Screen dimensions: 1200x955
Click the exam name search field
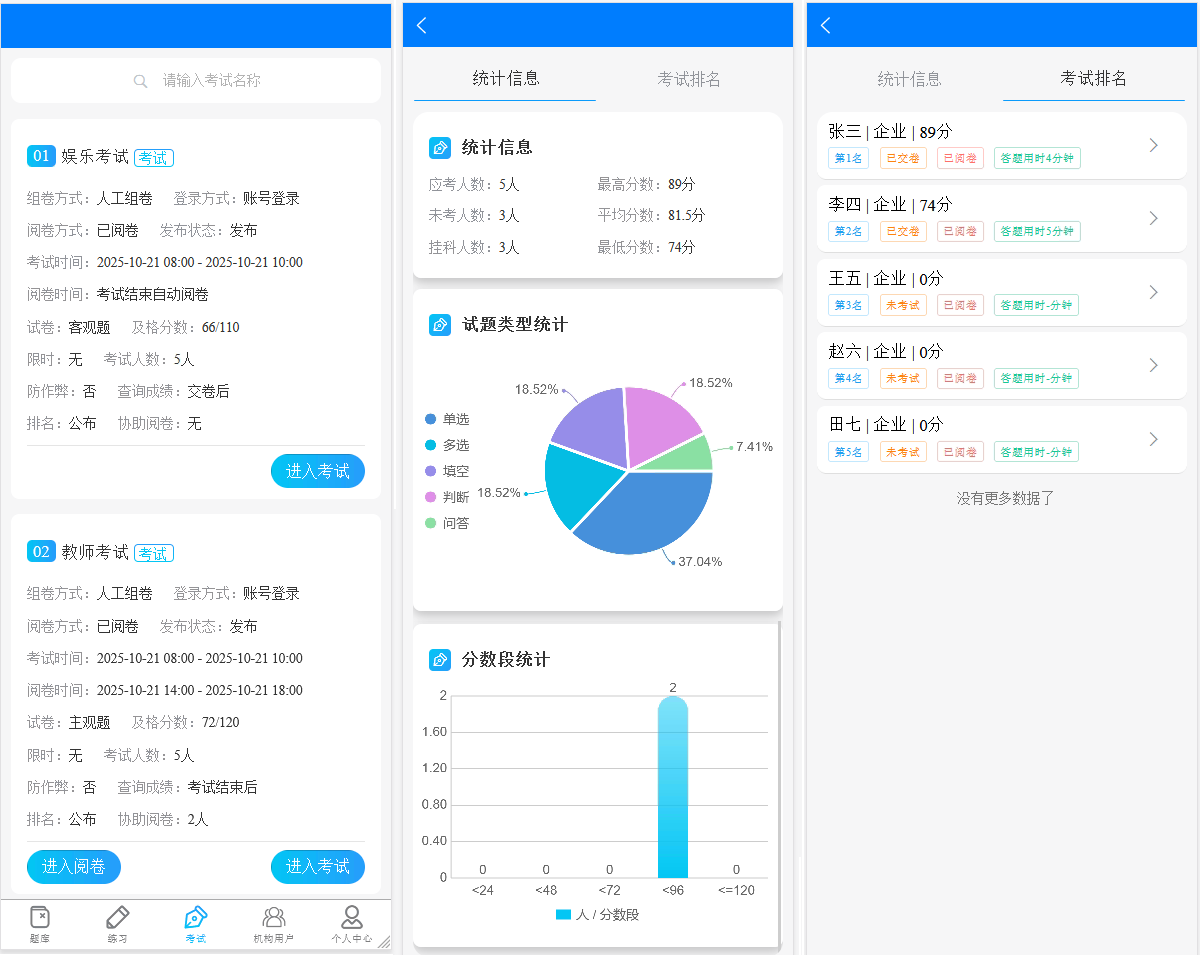212,81
